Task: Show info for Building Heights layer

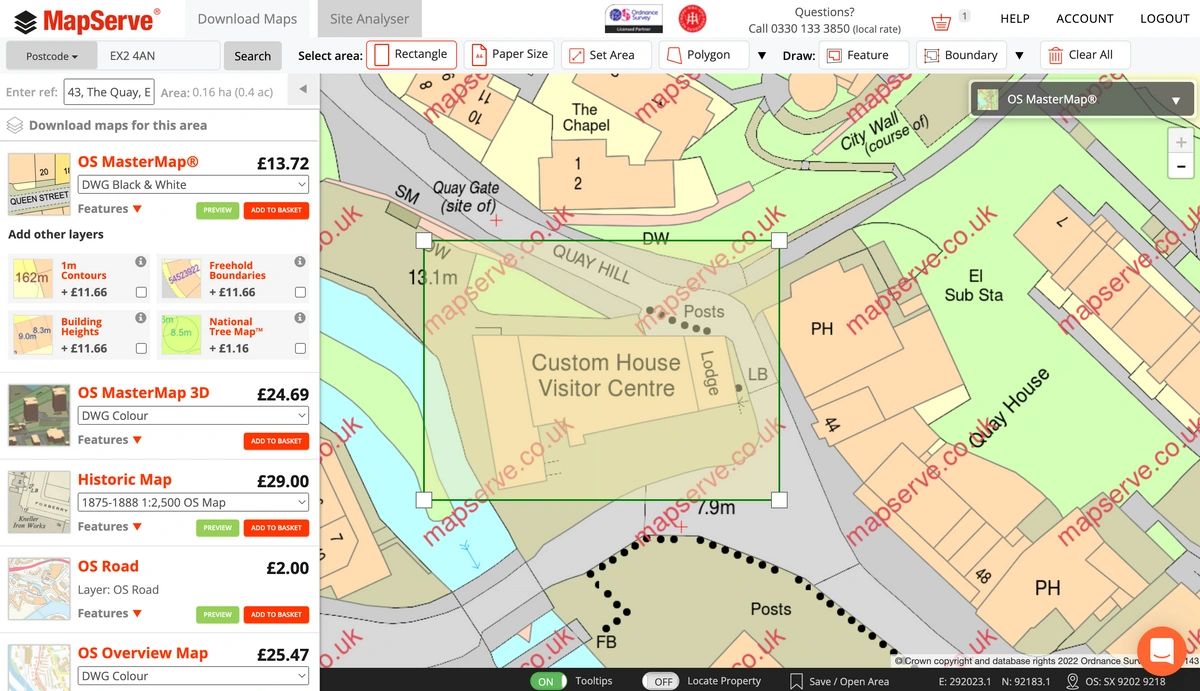Action: tap(141, 318)
